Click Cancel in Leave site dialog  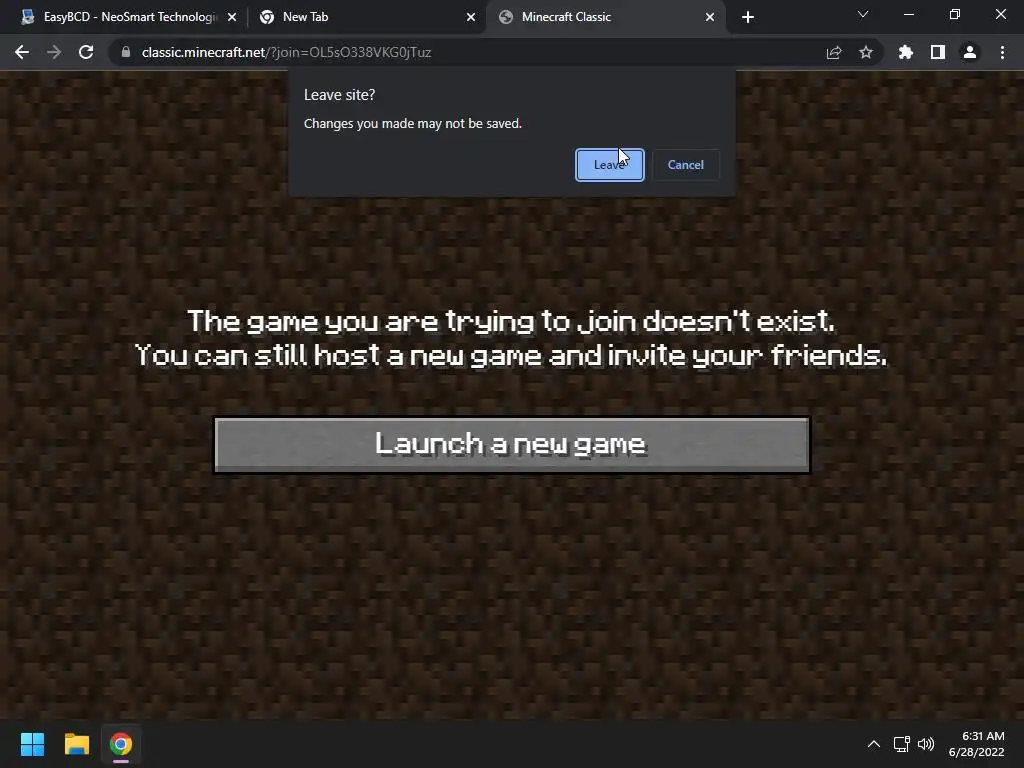pyautogui.click(x=686, y=165)
